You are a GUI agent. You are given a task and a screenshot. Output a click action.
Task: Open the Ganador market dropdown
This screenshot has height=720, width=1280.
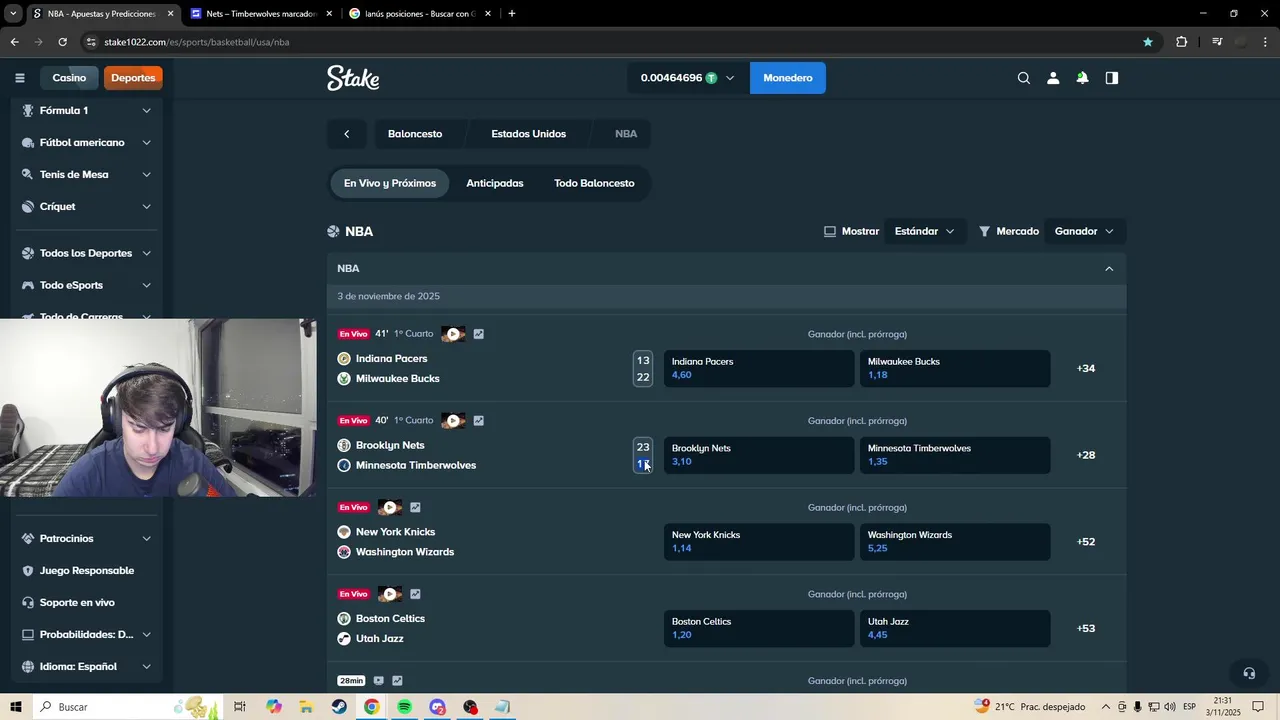click(x=1085, y=231)
